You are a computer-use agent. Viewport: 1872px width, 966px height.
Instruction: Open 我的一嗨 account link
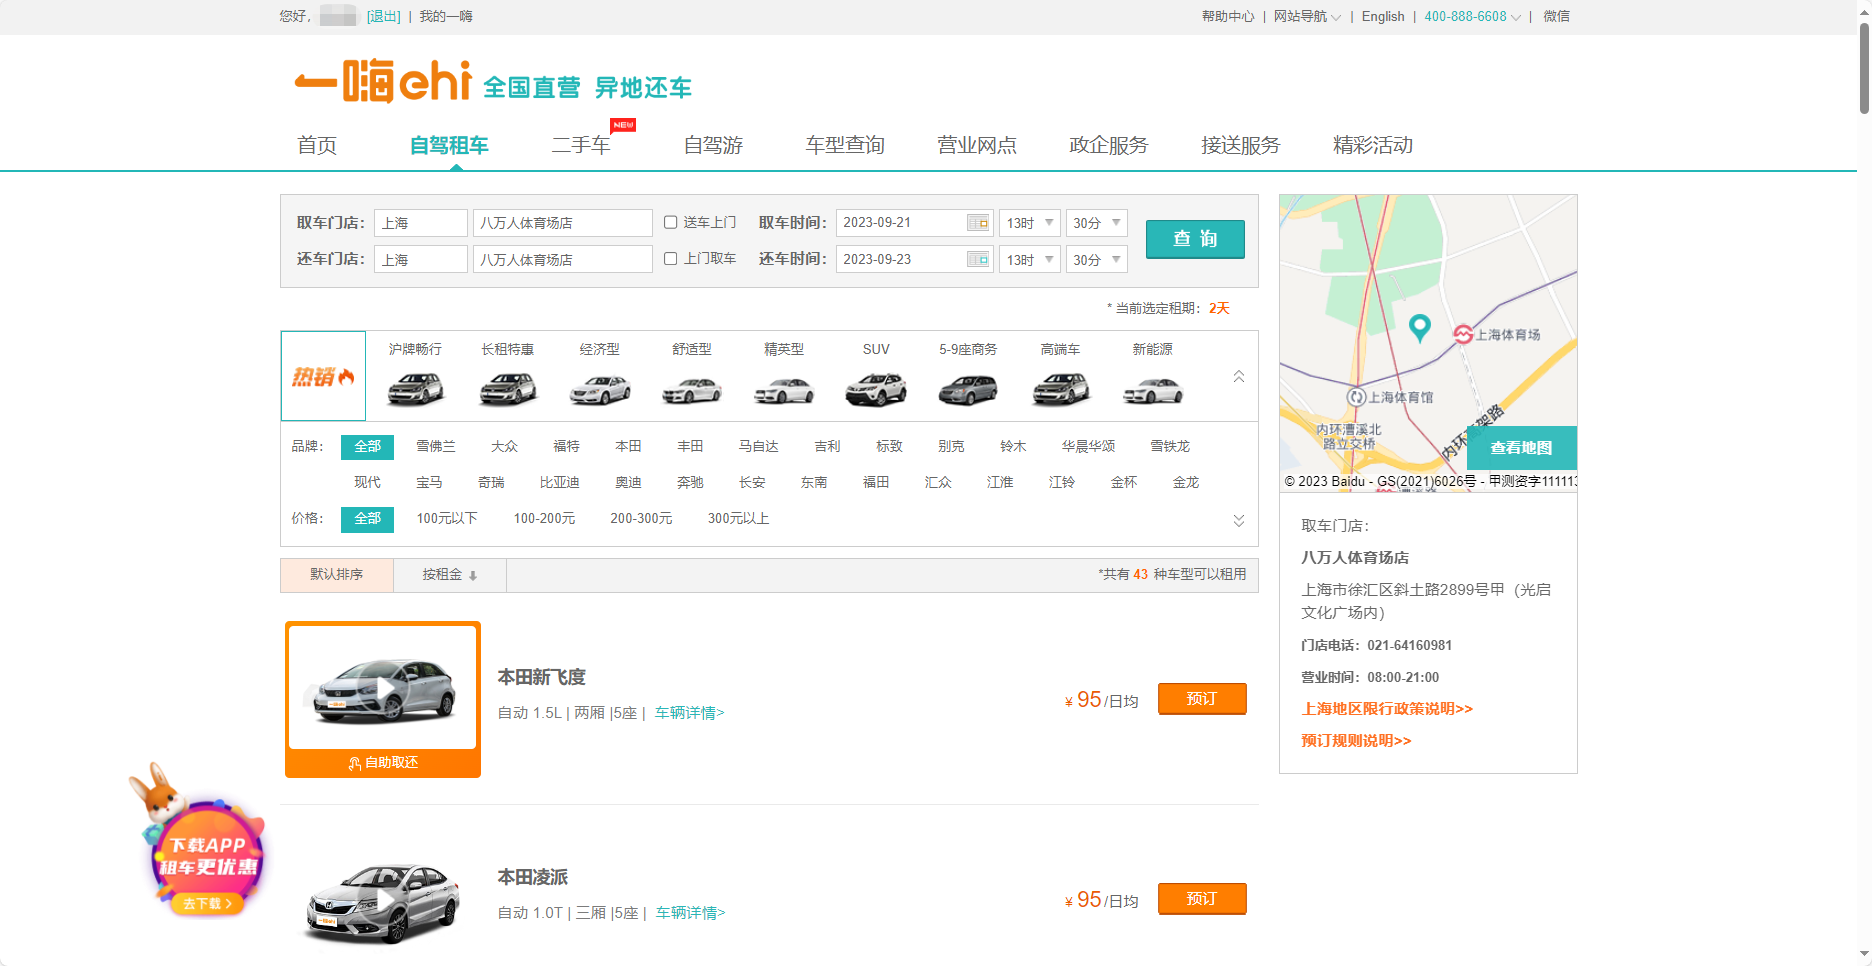pyautogui.click(x=446, y=16)
